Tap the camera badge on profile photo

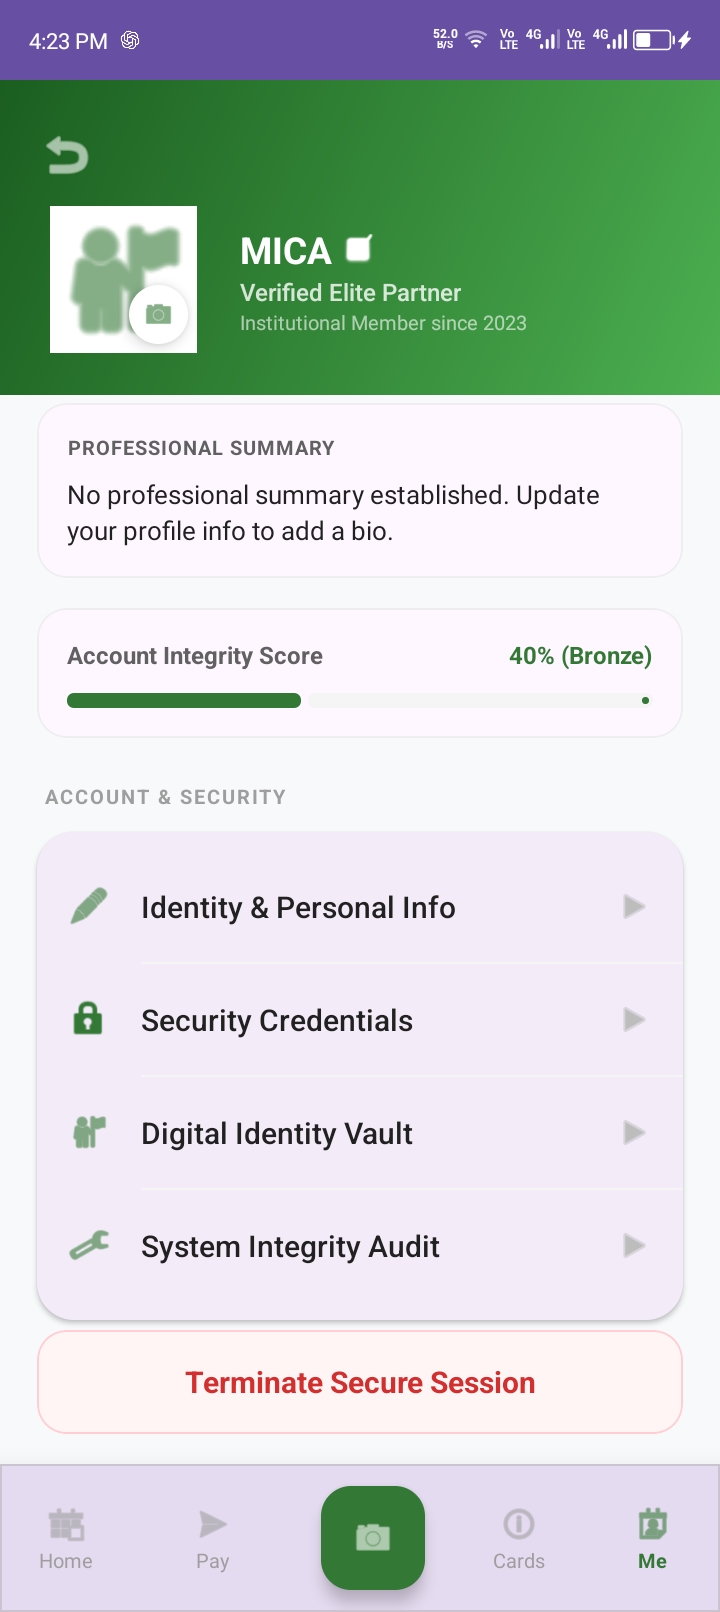tap(158, 314)
